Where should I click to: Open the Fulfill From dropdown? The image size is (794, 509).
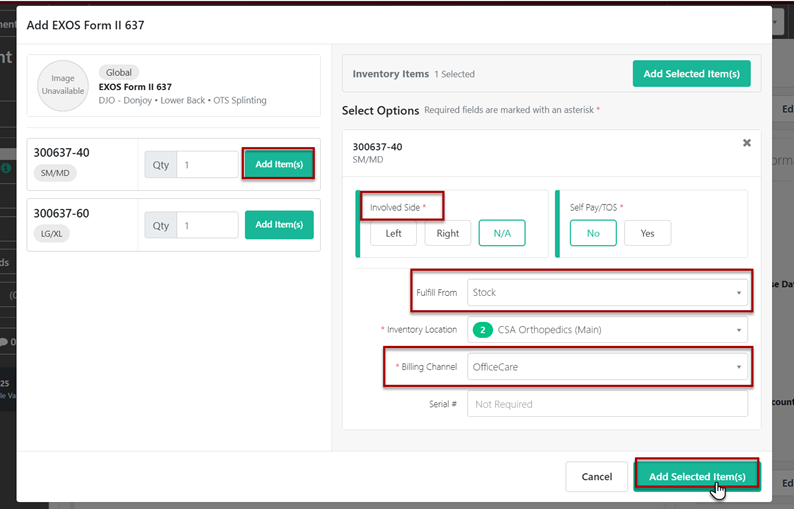click(x=607, y=293)
